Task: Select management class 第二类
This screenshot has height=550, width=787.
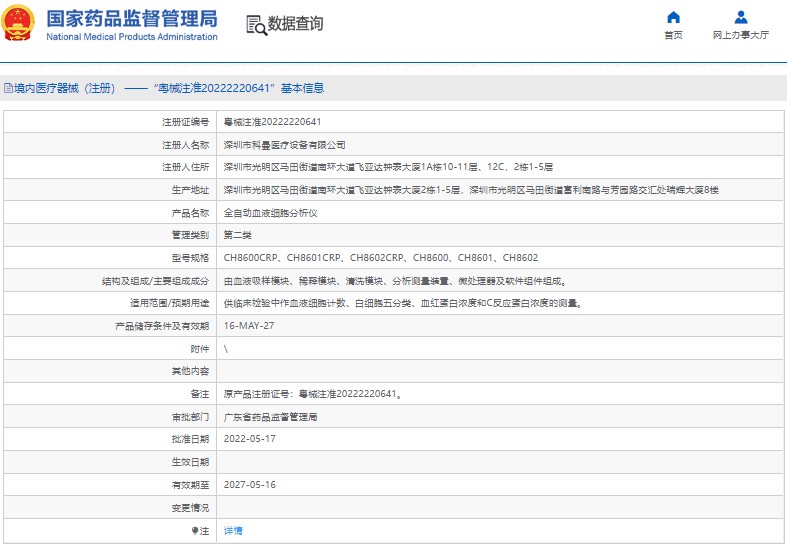Action: click(237, 235)
